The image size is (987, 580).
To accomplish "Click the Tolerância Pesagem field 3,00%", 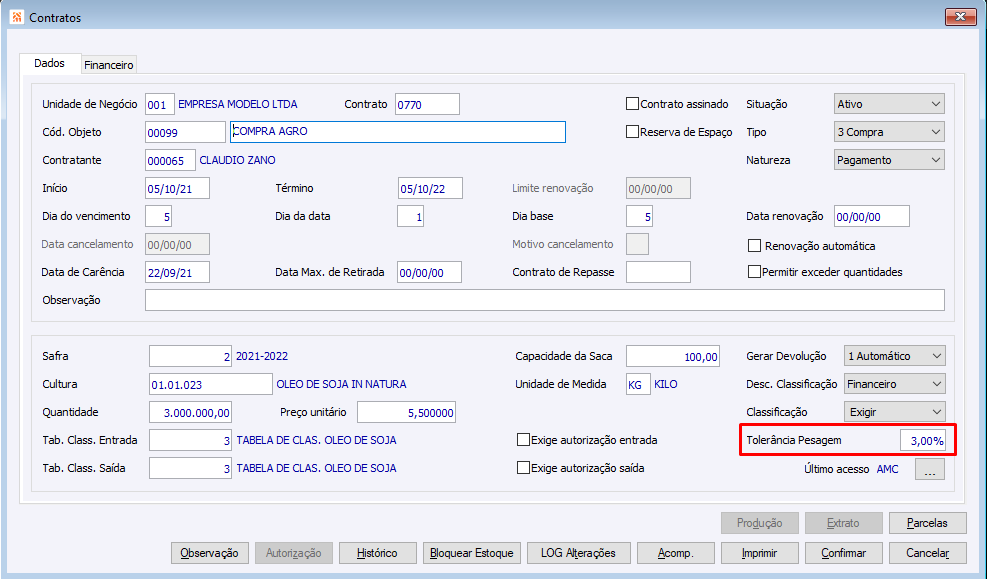I will (922, 441).
